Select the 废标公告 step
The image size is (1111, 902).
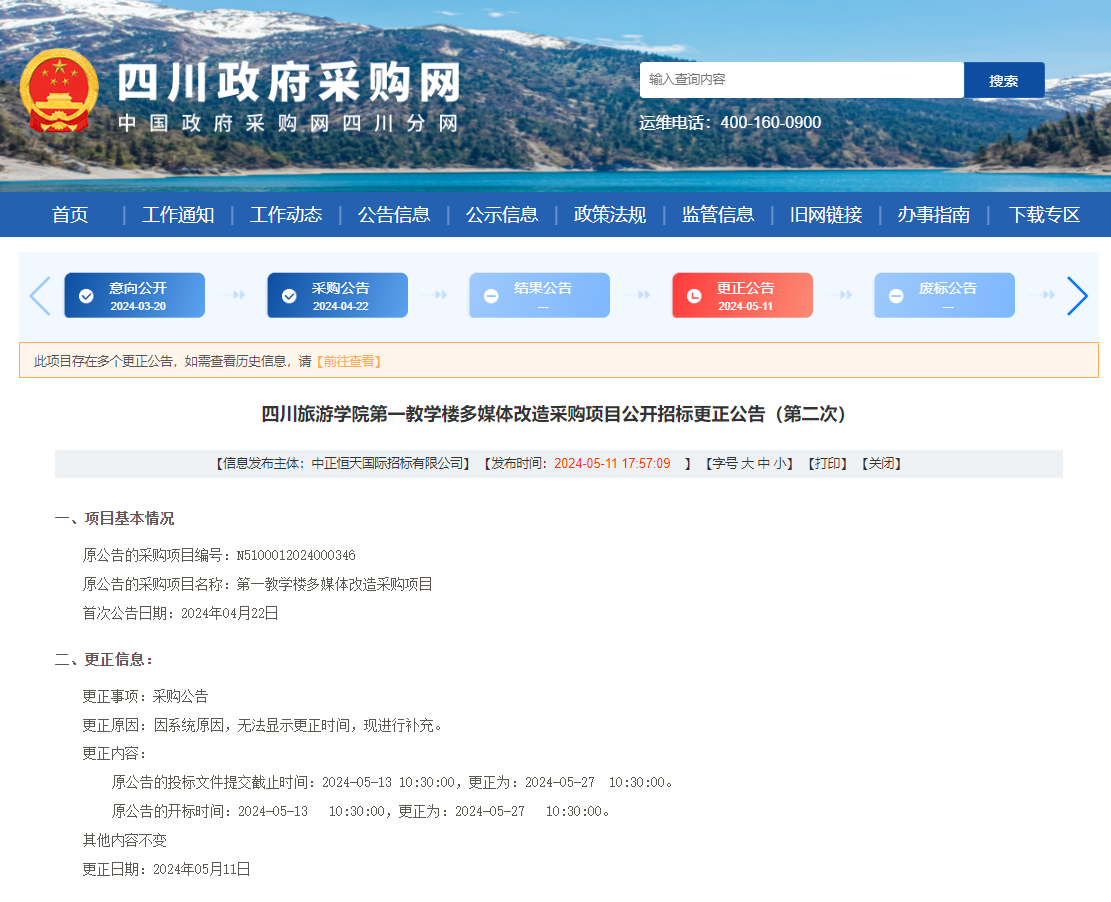(944, 295)
